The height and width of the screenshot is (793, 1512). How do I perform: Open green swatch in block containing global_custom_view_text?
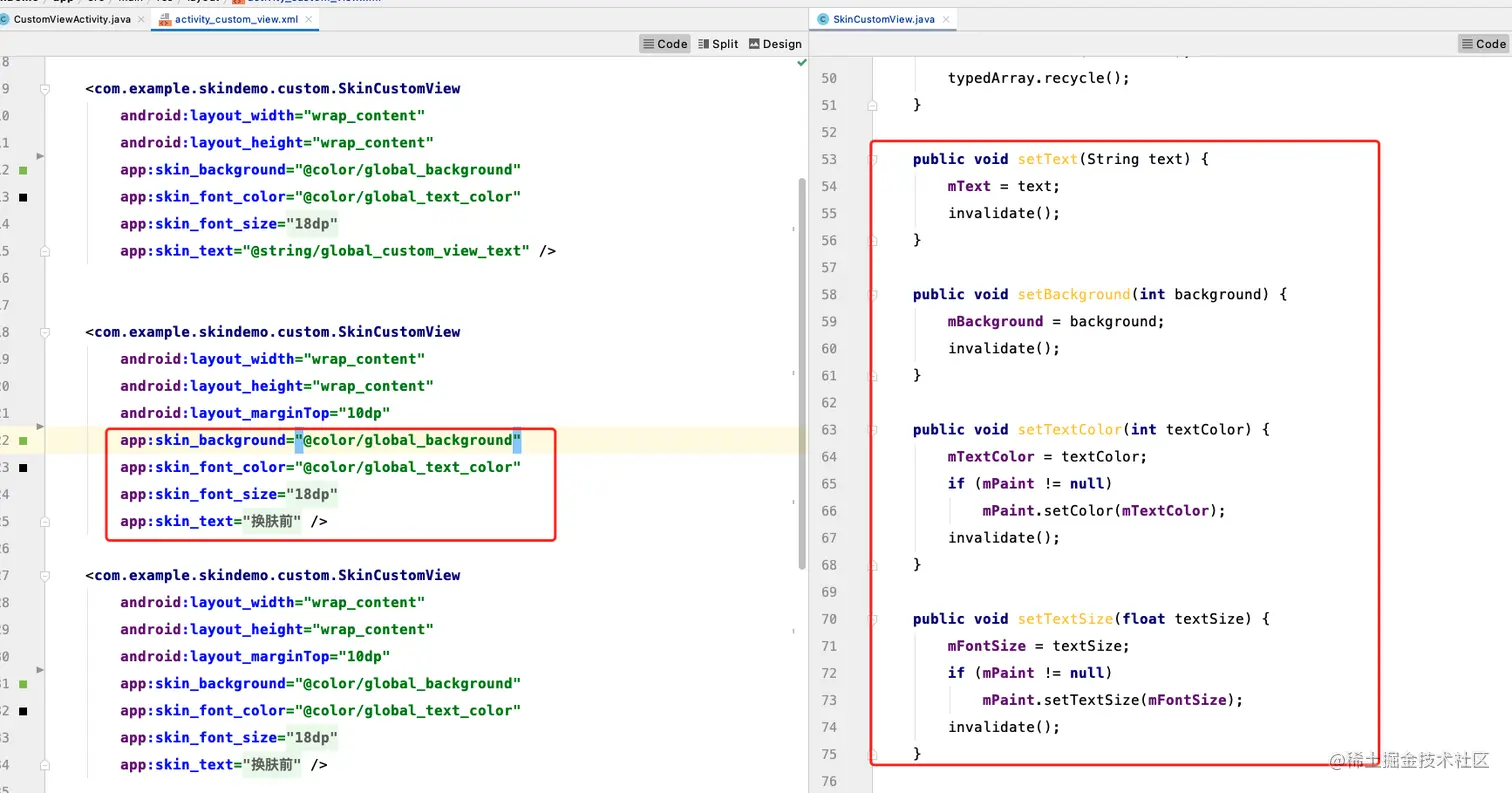tap(23, 170)
